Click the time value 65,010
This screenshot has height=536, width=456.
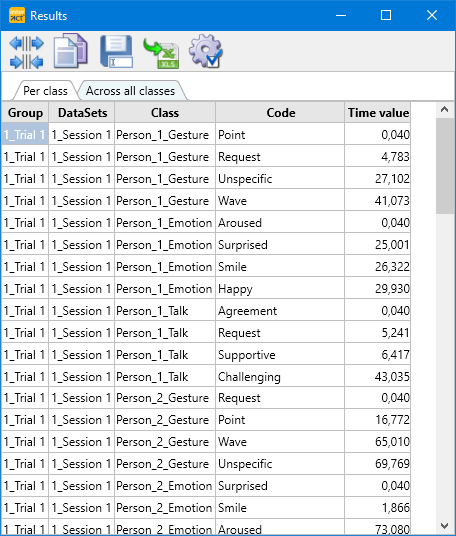[x=378, y=442]
